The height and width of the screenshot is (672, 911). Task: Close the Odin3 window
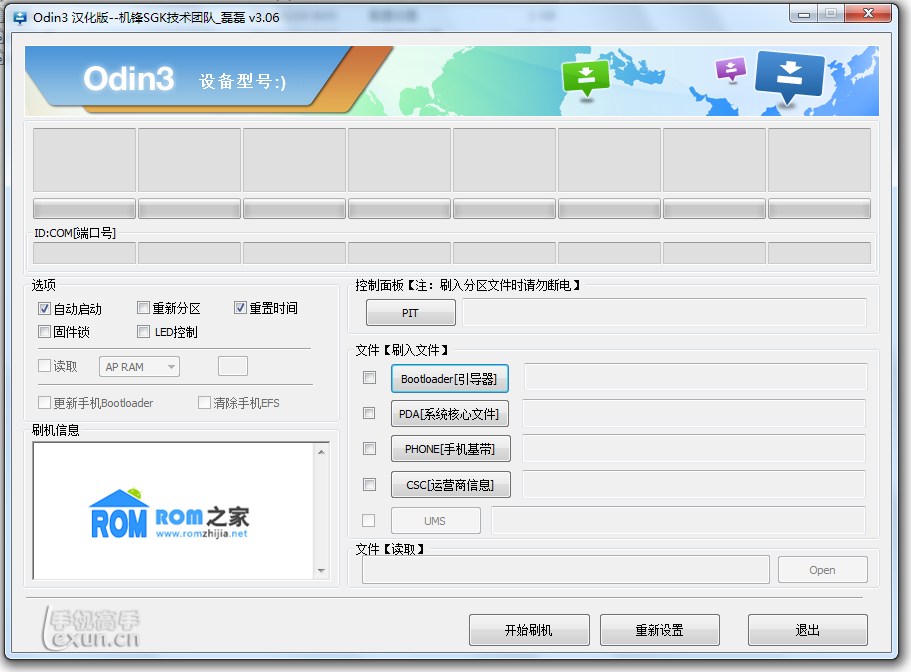coord(868,14)
